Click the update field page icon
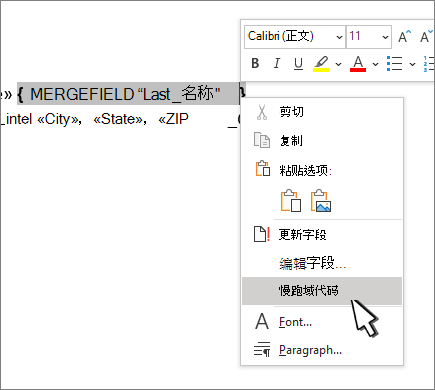The height and width of the screenshot is (390, 435). [x=262, y=234]
